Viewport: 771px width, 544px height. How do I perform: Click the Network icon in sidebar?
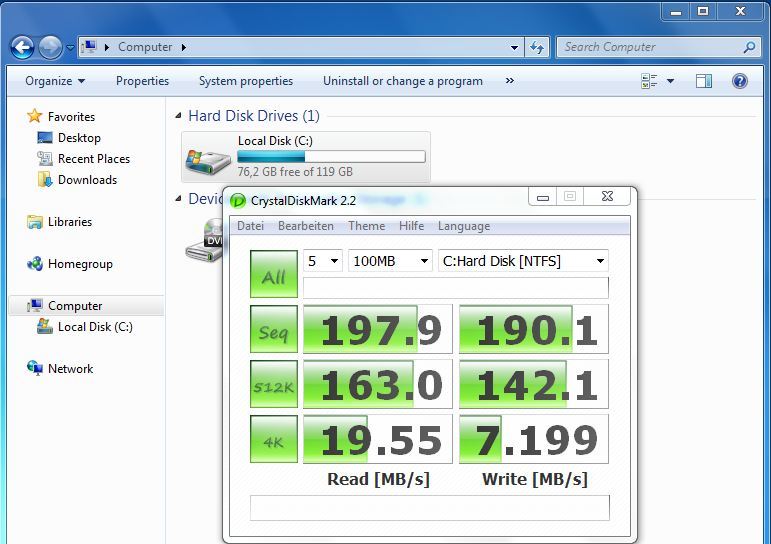pos(35,368)
